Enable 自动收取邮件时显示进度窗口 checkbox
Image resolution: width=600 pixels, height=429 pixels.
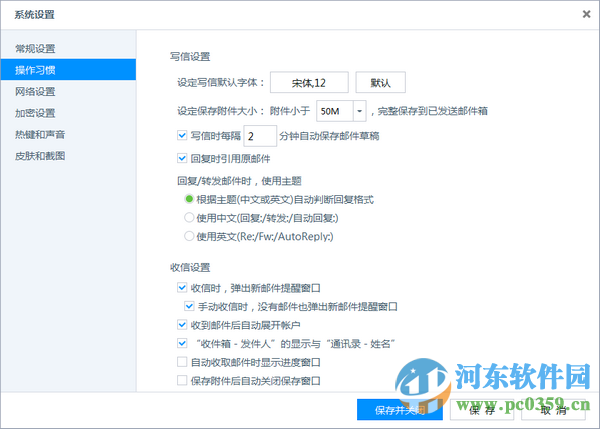point(182,362)
